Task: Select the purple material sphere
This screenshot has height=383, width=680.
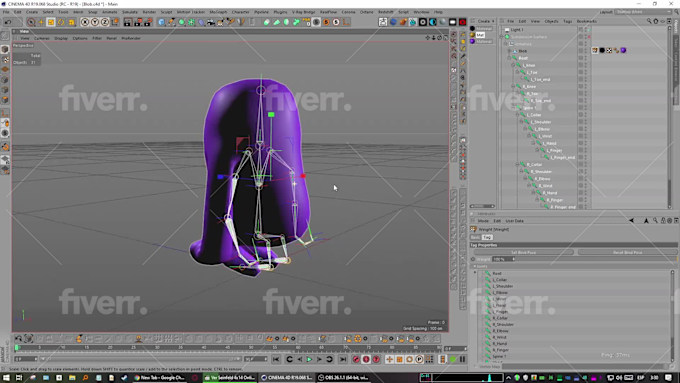Action: pyautogui.click(x=472, y=41)
